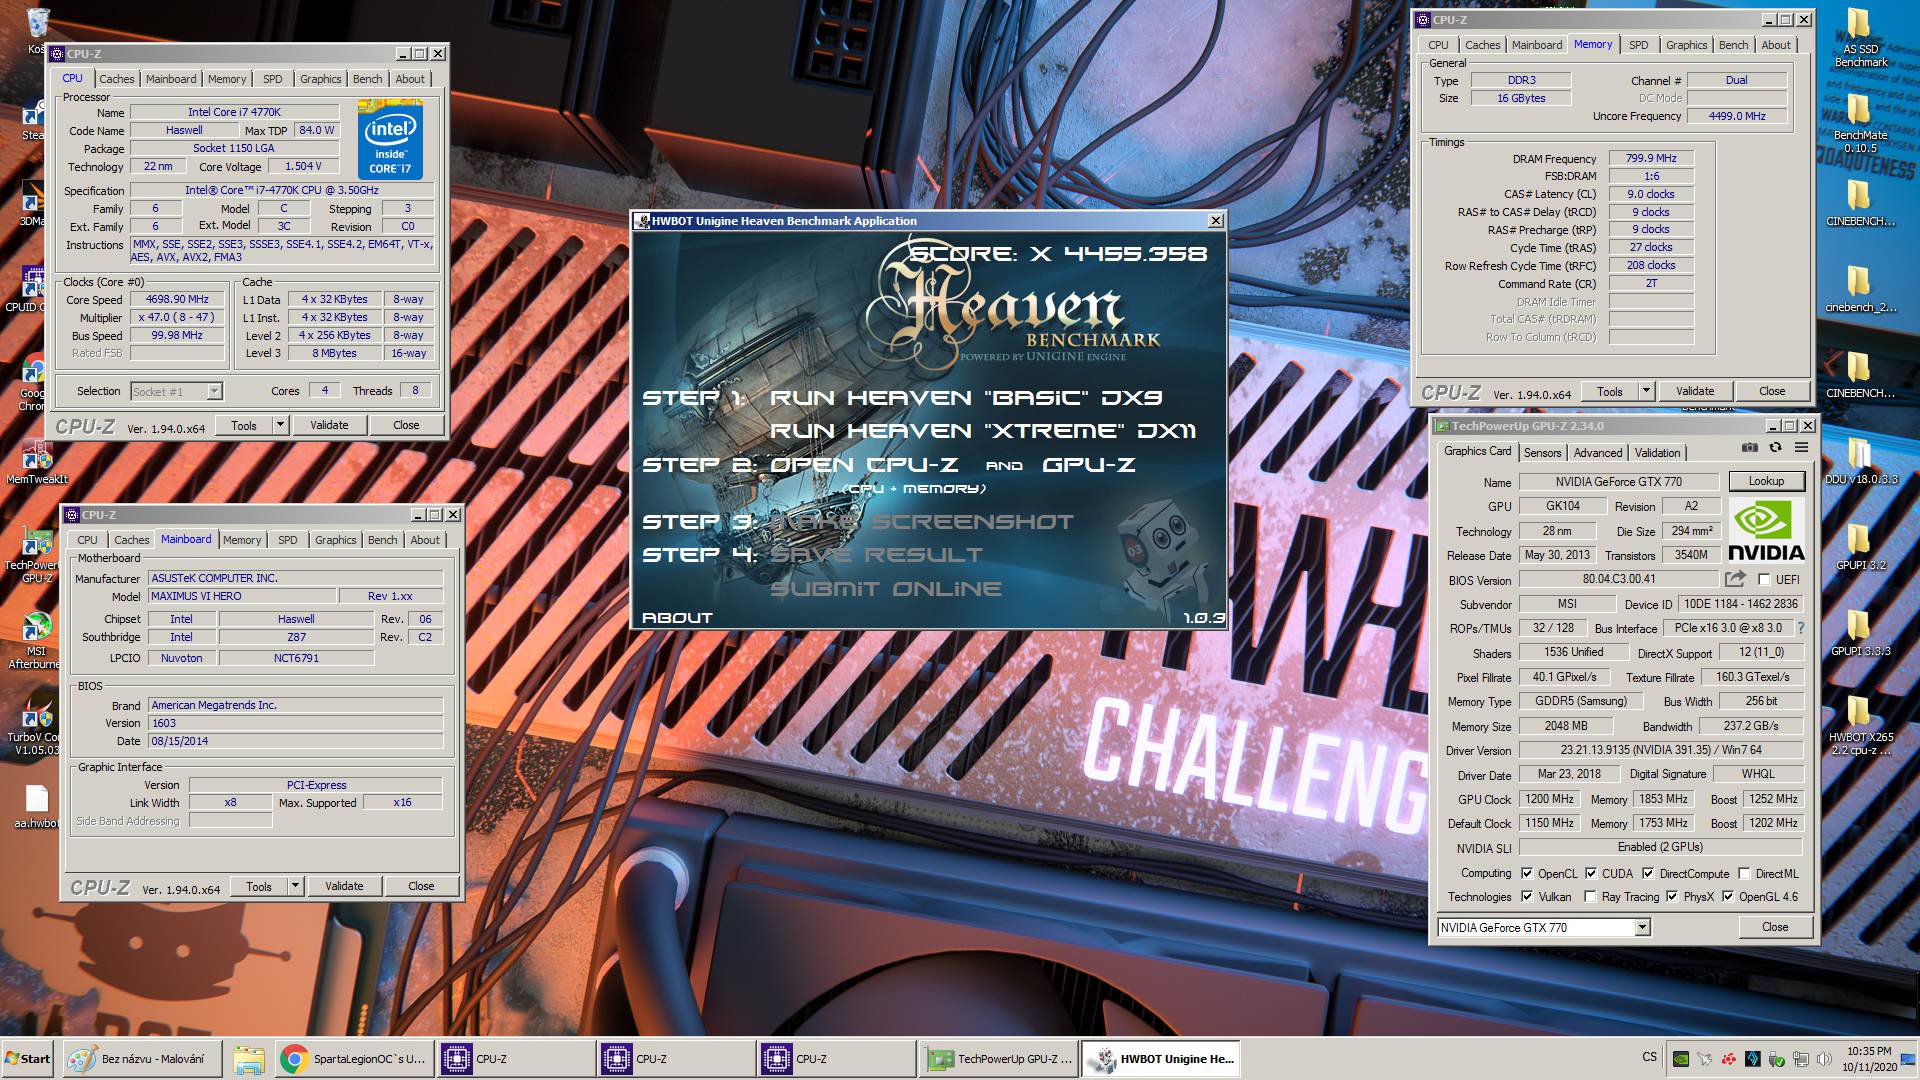
Task: Open the GPU selection dropdown in GPU-Z
Action: coord(1642,928)
